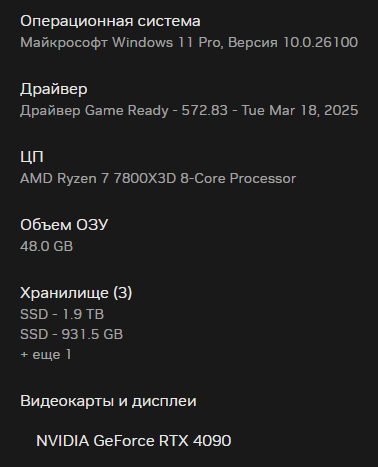Click the 'Драйвер' section heading
This screenshot has width=378, height=467.
point(54,89)
